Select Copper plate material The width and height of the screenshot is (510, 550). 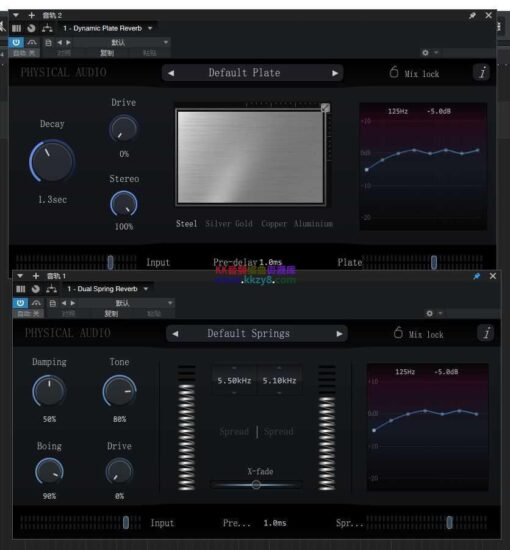pos(274,224)
